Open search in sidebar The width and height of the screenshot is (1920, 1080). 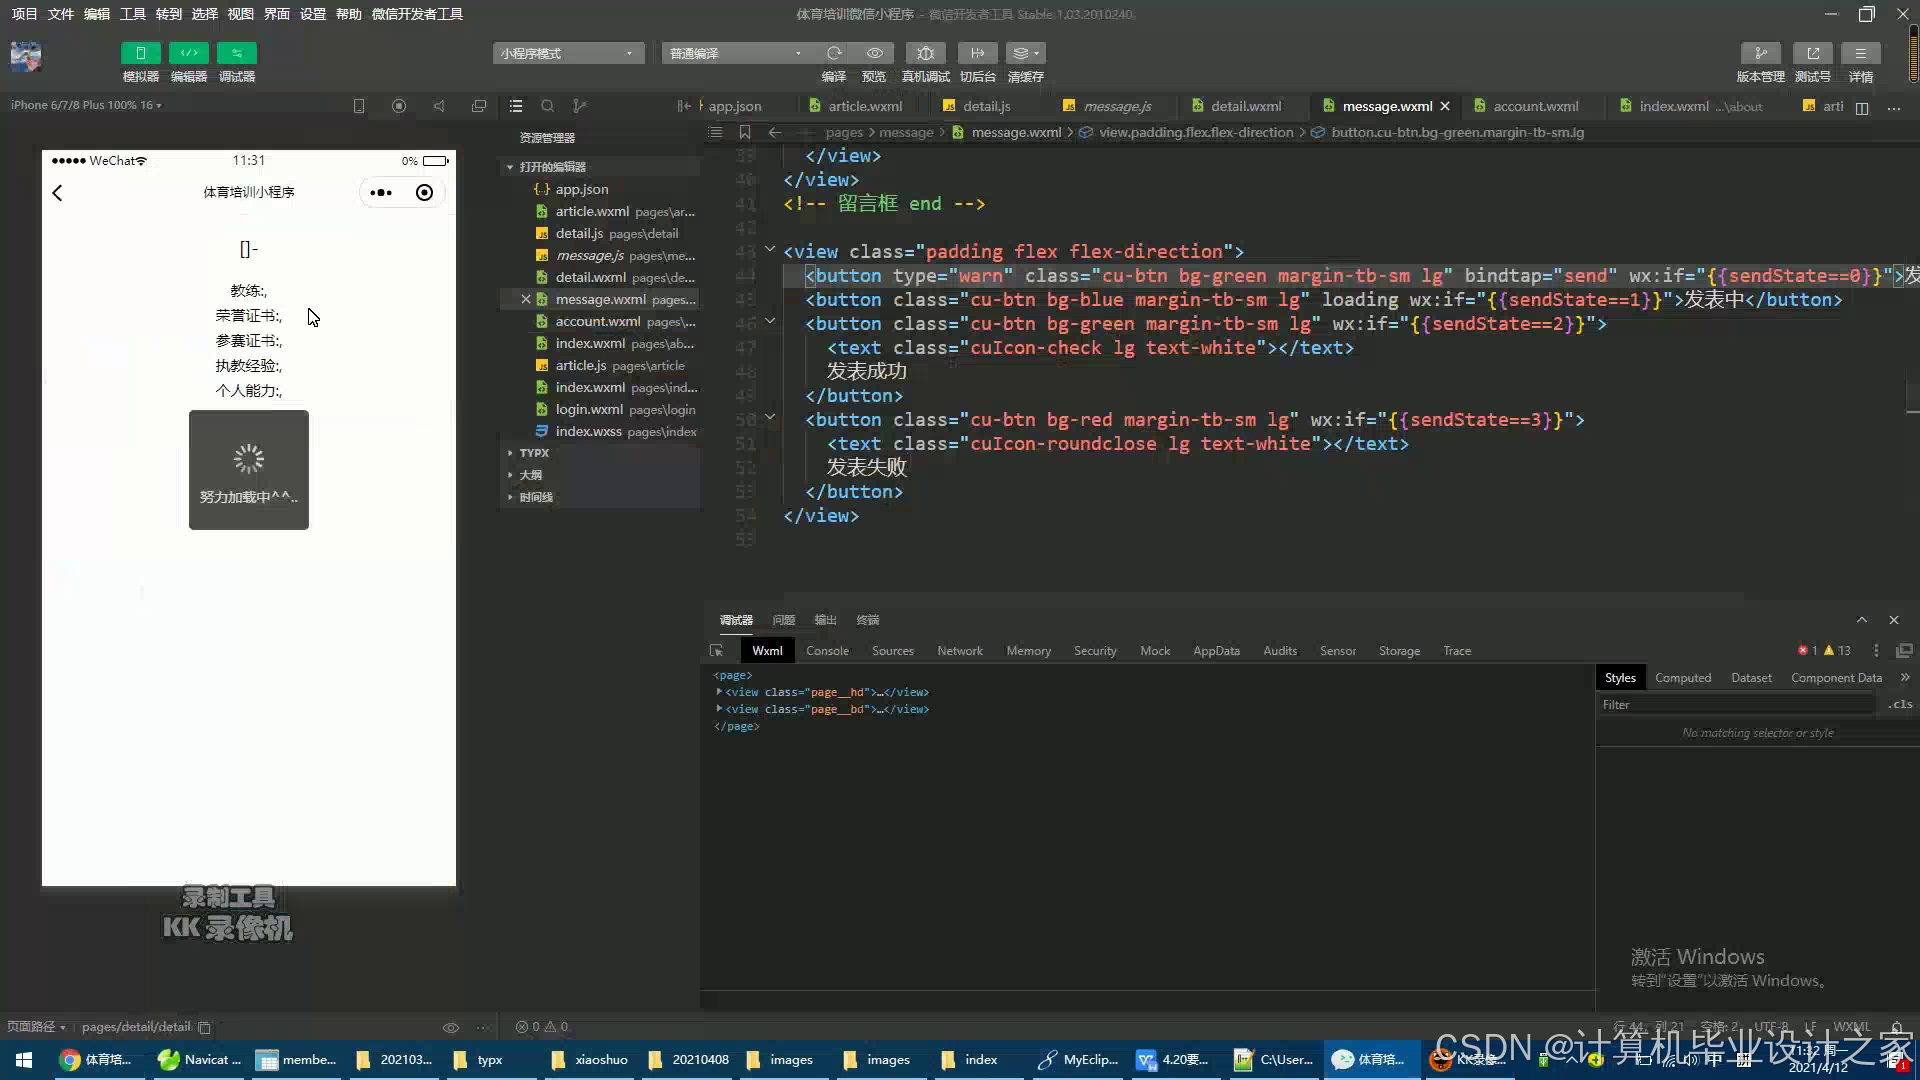[547, 106]
